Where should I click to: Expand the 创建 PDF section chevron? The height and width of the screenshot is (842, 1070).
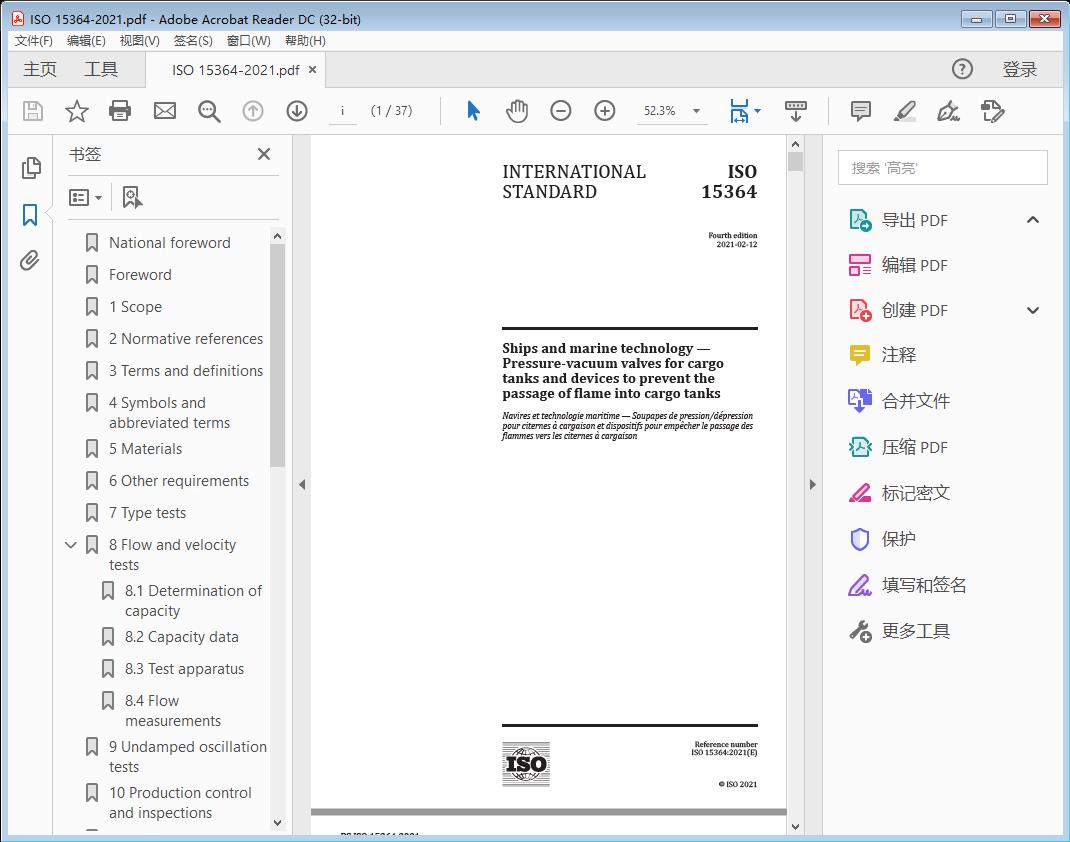pyautogui.click(x=1033, y=311)
